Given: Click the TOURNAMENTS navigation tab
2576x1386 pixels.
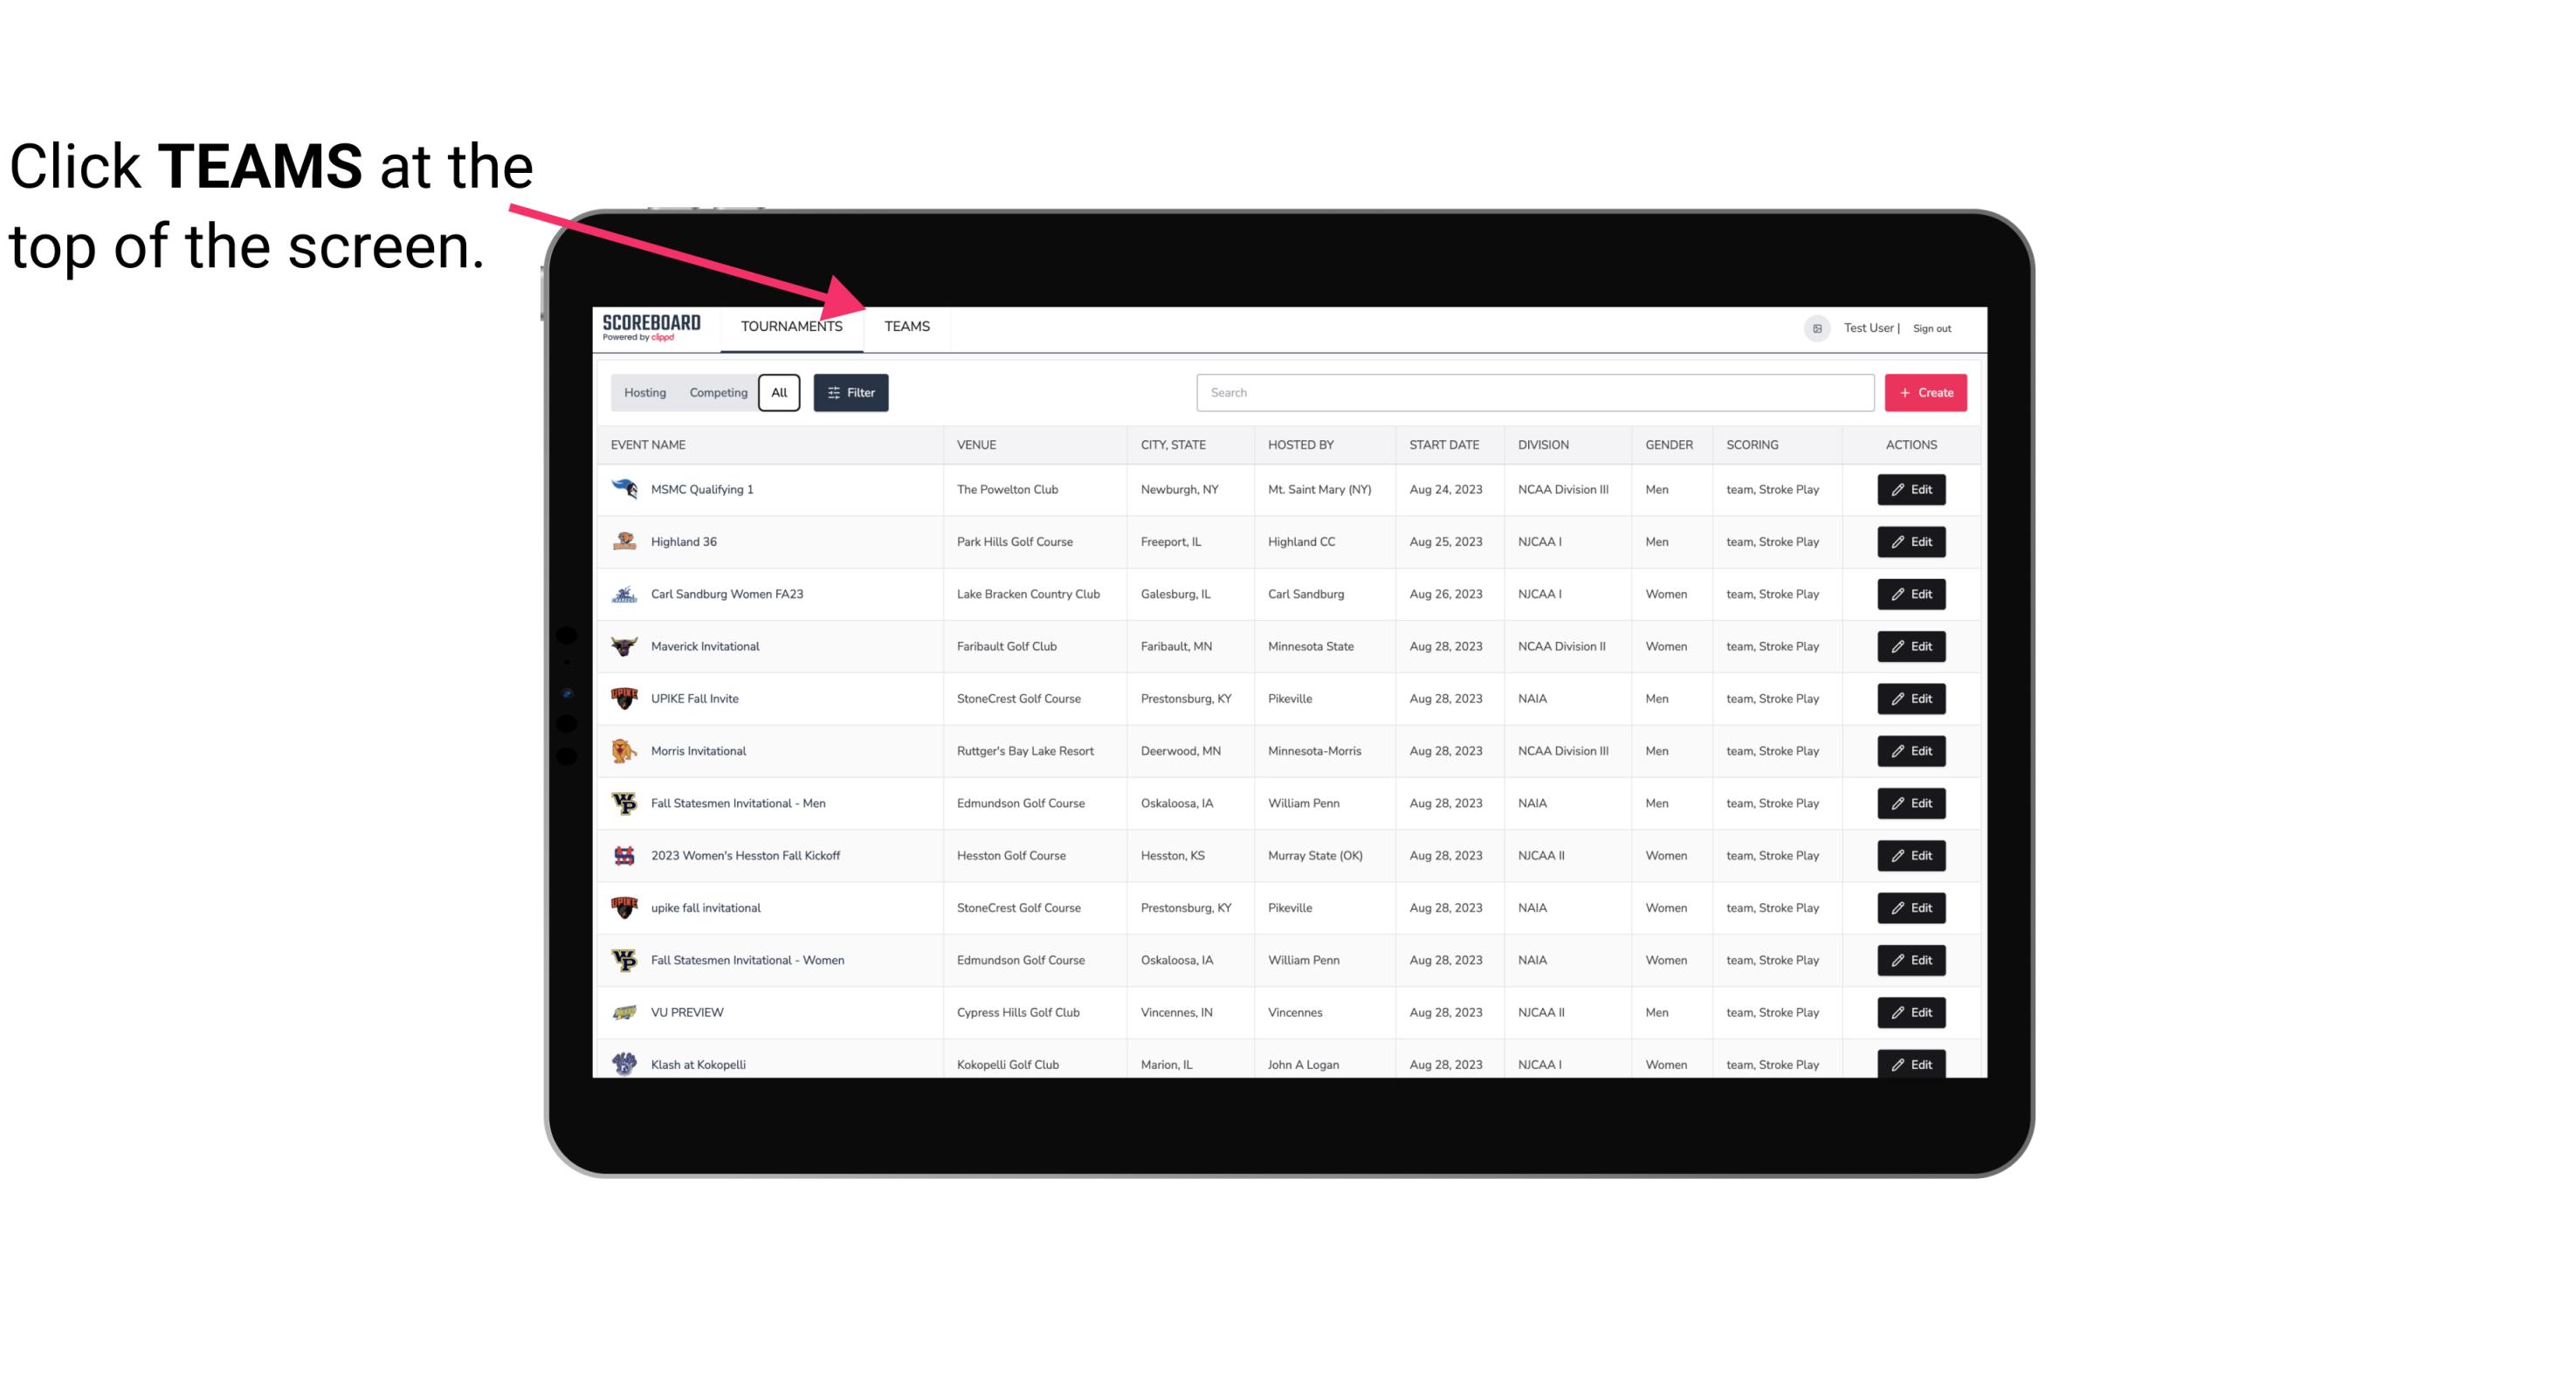Looking at the screenshot, I should pos(791,328).
